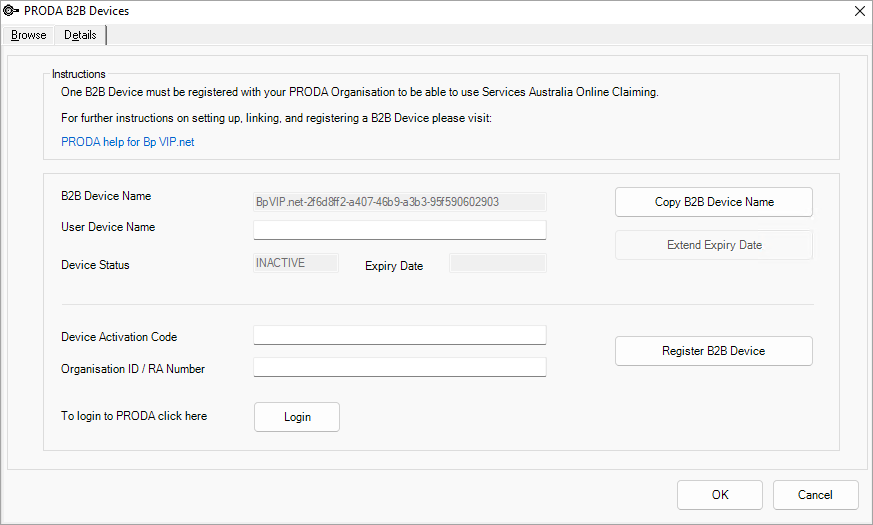Screen dimensions: 873x525
Task: Click the 'B2B Device Name' label
Action: coord(106,196)
